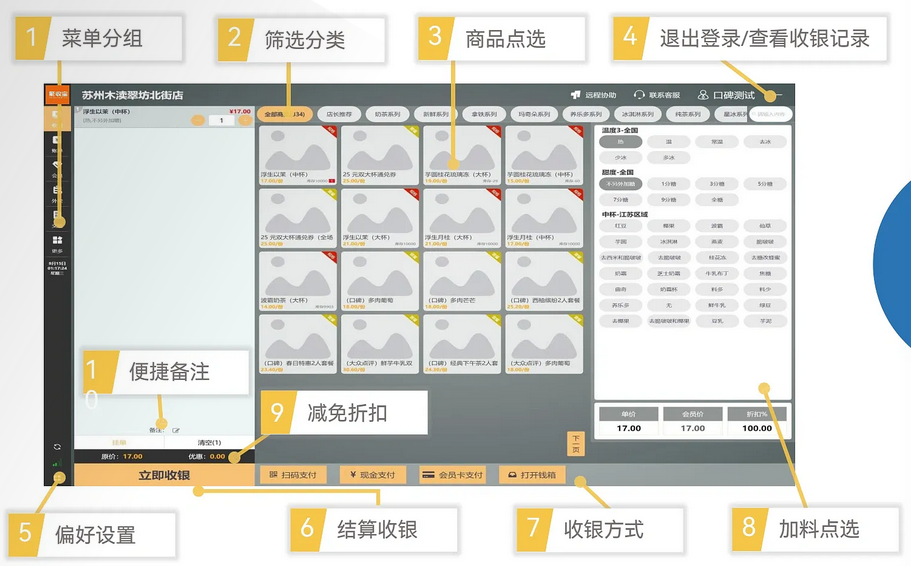Click the sync refresh icon in sidebar
This screenshot has width=911, height=566.
click(x=57, y=447)
